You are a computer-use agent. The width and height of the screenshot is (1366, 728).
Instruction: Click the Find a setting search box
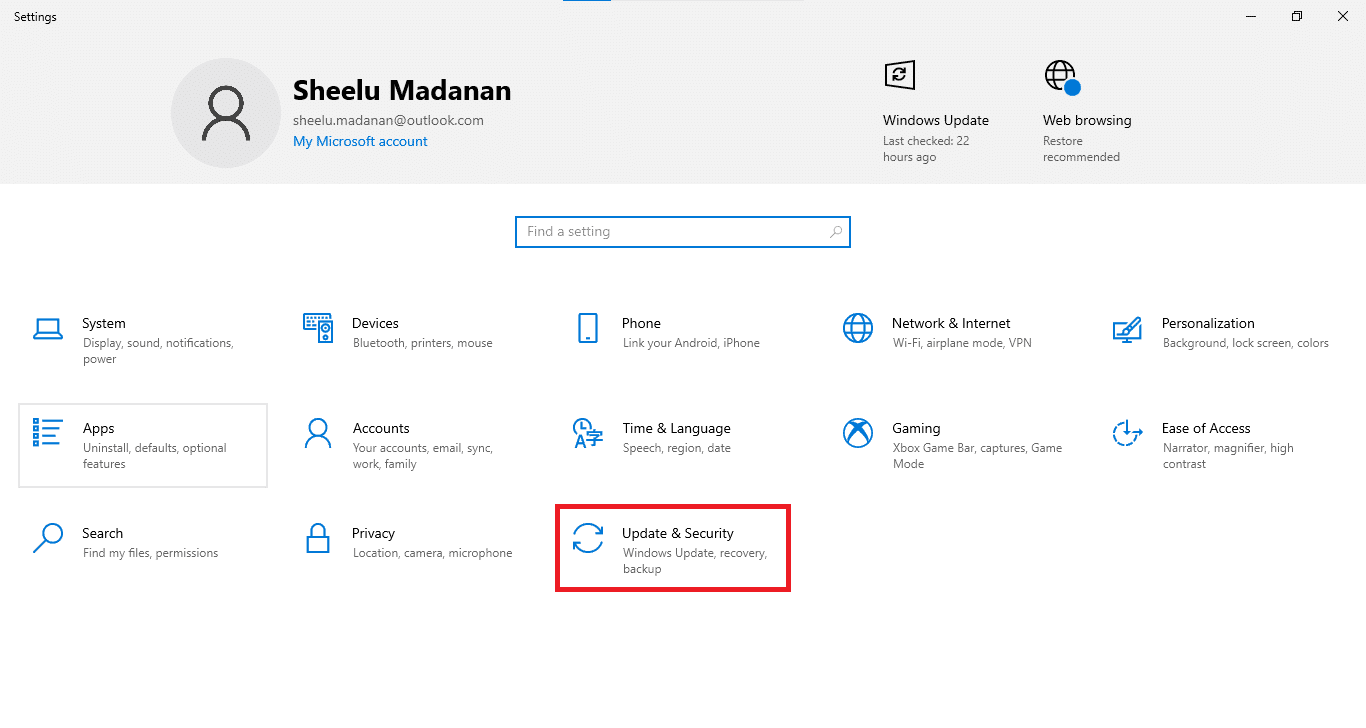click(660, 231)
